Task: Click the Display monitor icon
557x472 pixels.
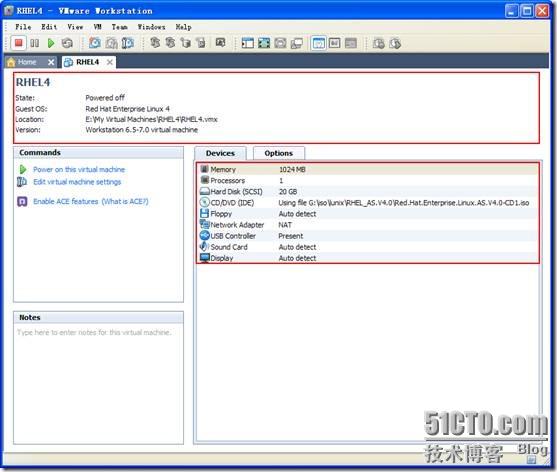Action: click(205, 257)
